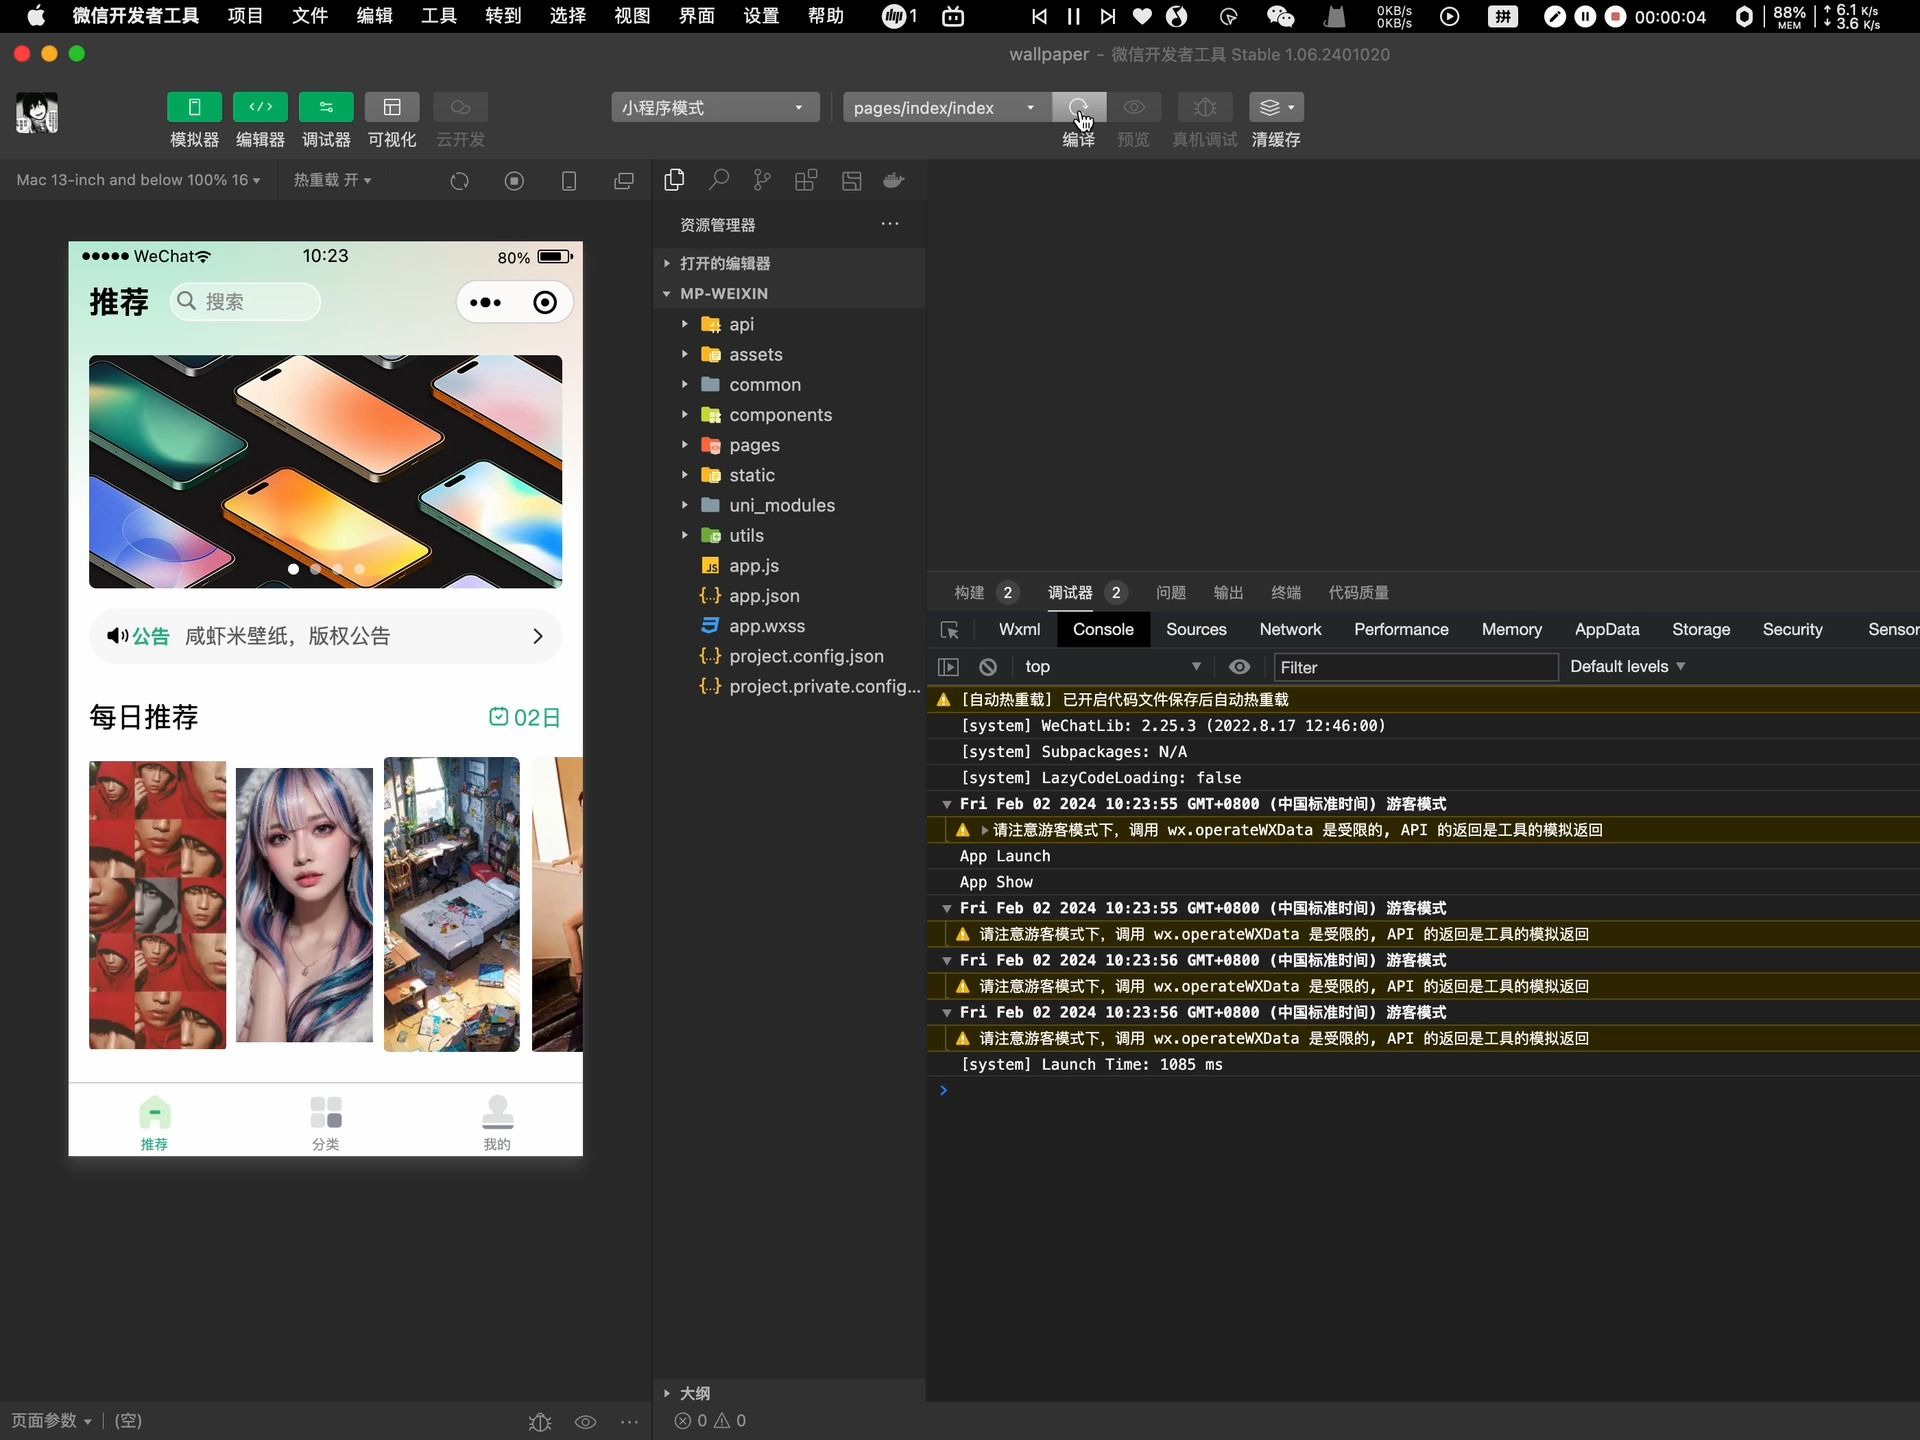
Task: Click the simulator stop record icon
Action: pos(514,181)
